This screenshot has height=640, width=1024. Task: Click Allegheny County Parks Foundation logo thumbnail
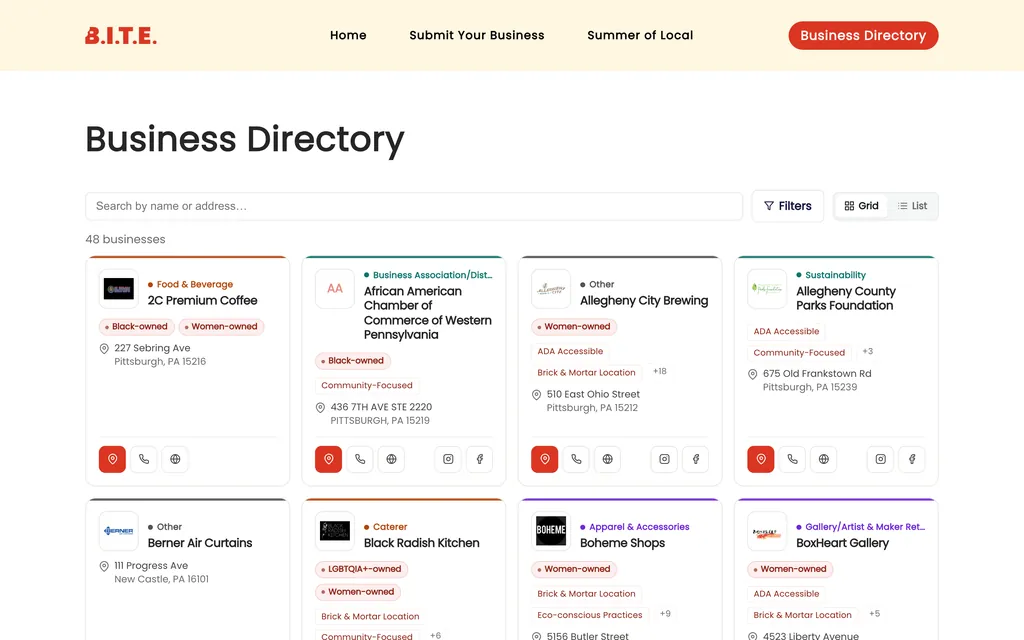click(x=767, y=289)
